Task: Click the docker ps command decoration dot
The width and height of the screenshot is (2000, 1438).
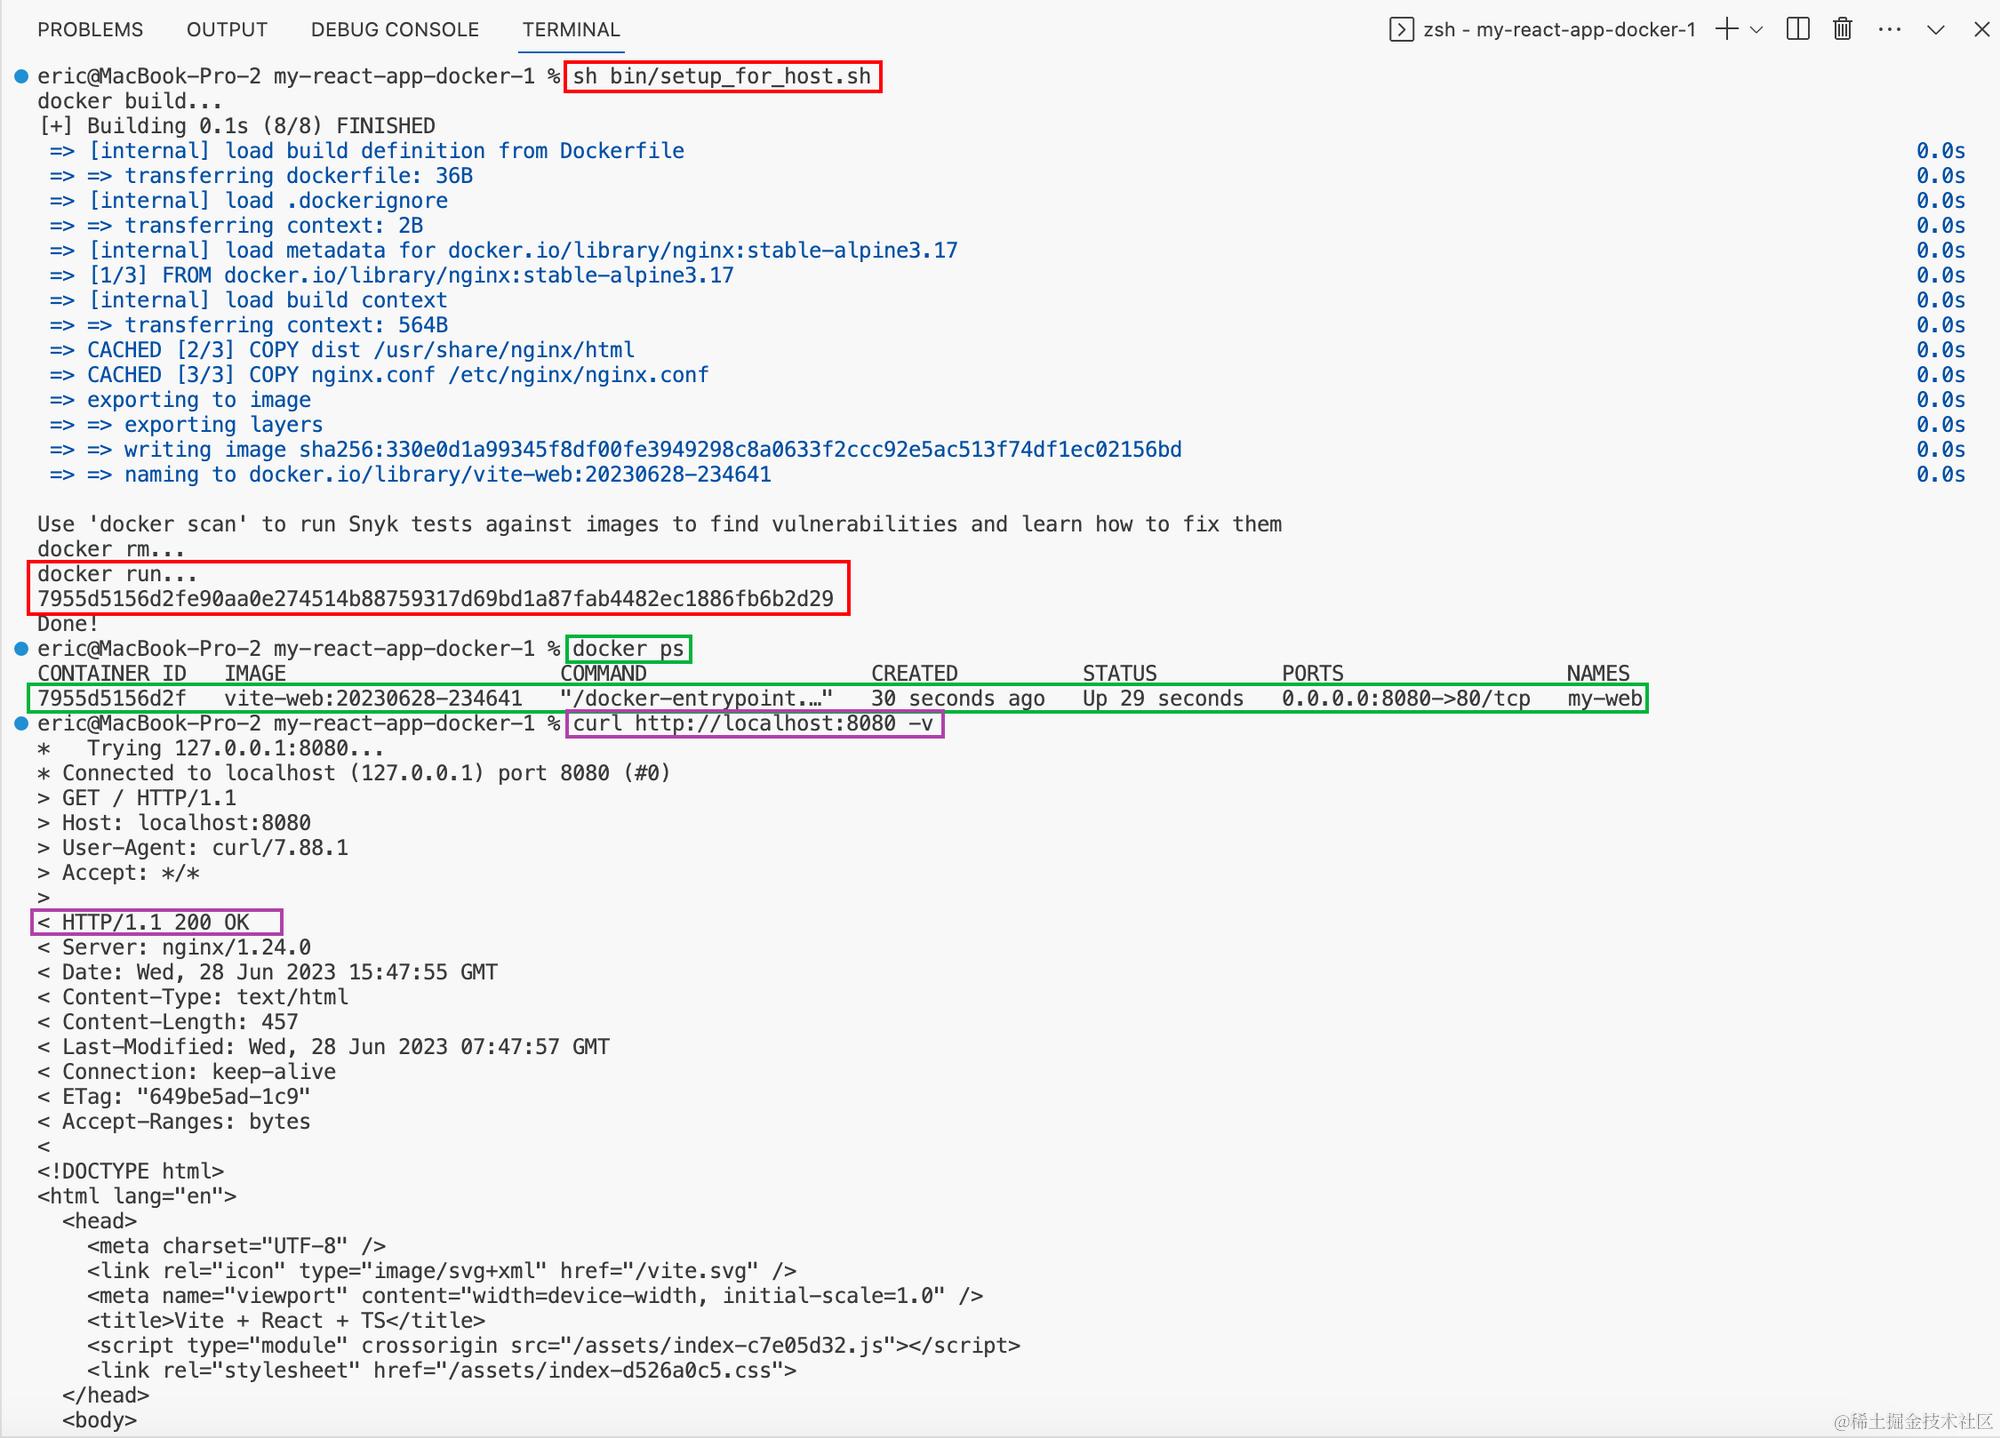Action: coord(21,649)
